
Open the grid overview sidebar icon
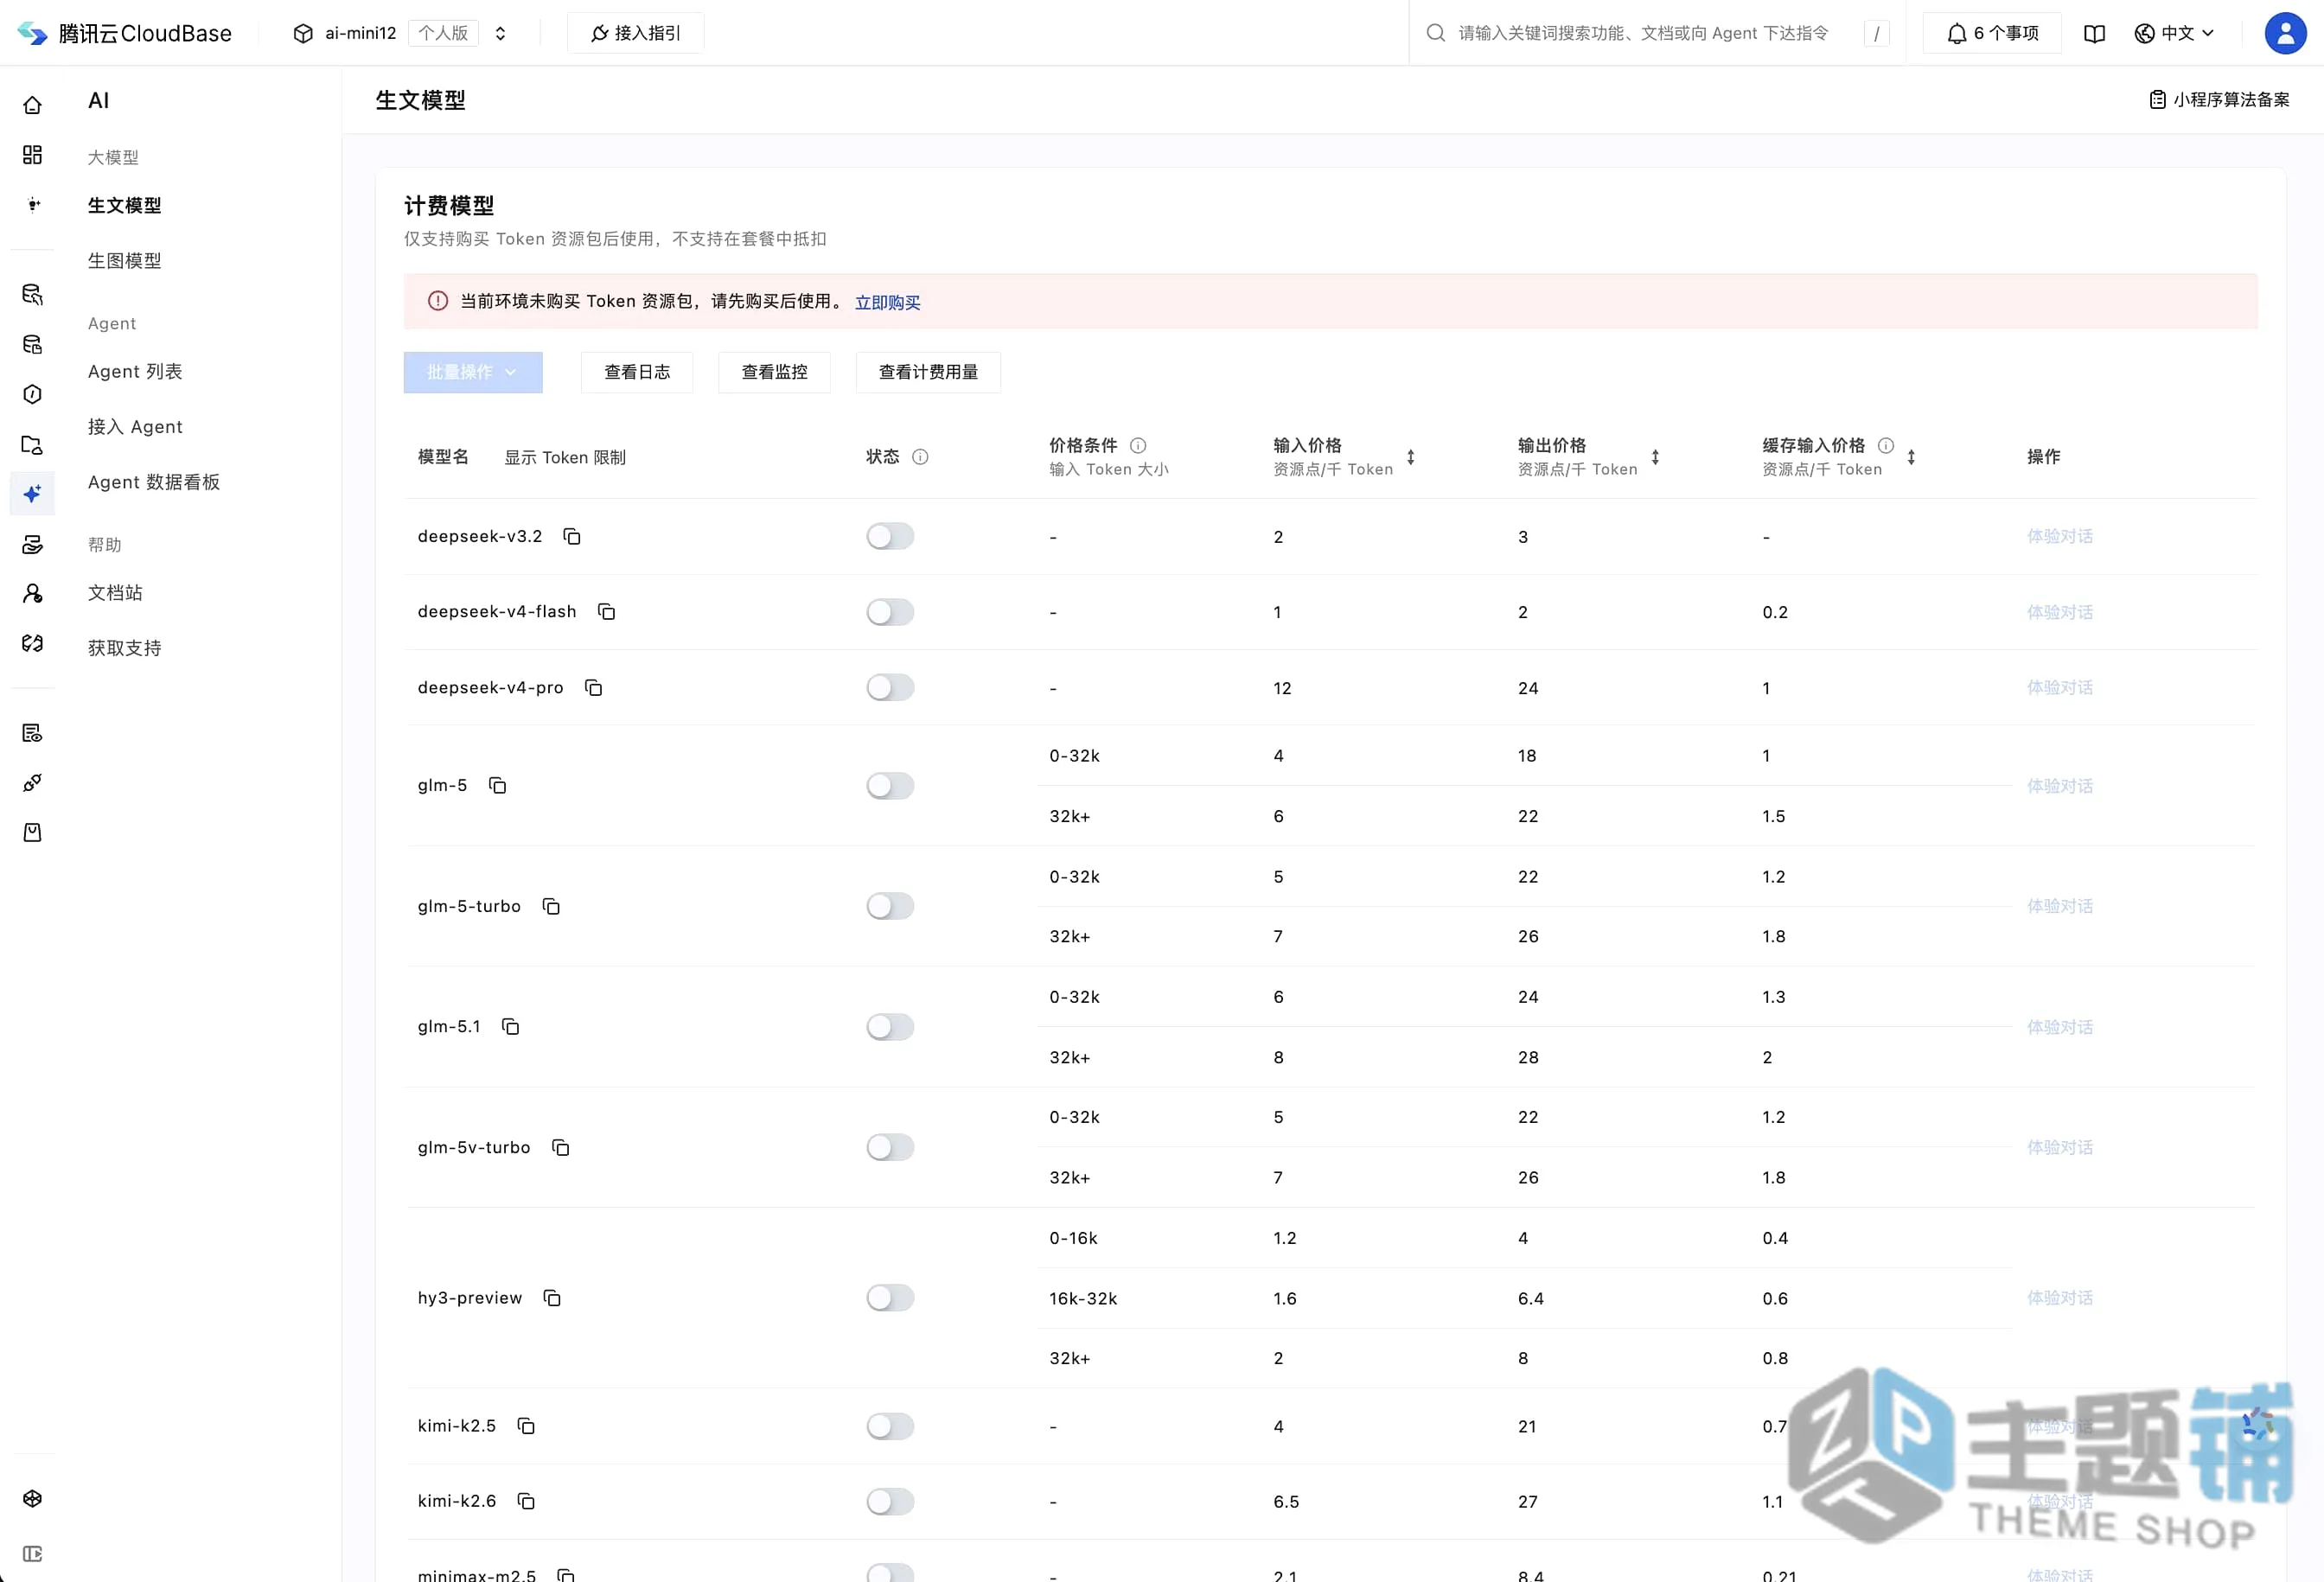coord(32,155)
